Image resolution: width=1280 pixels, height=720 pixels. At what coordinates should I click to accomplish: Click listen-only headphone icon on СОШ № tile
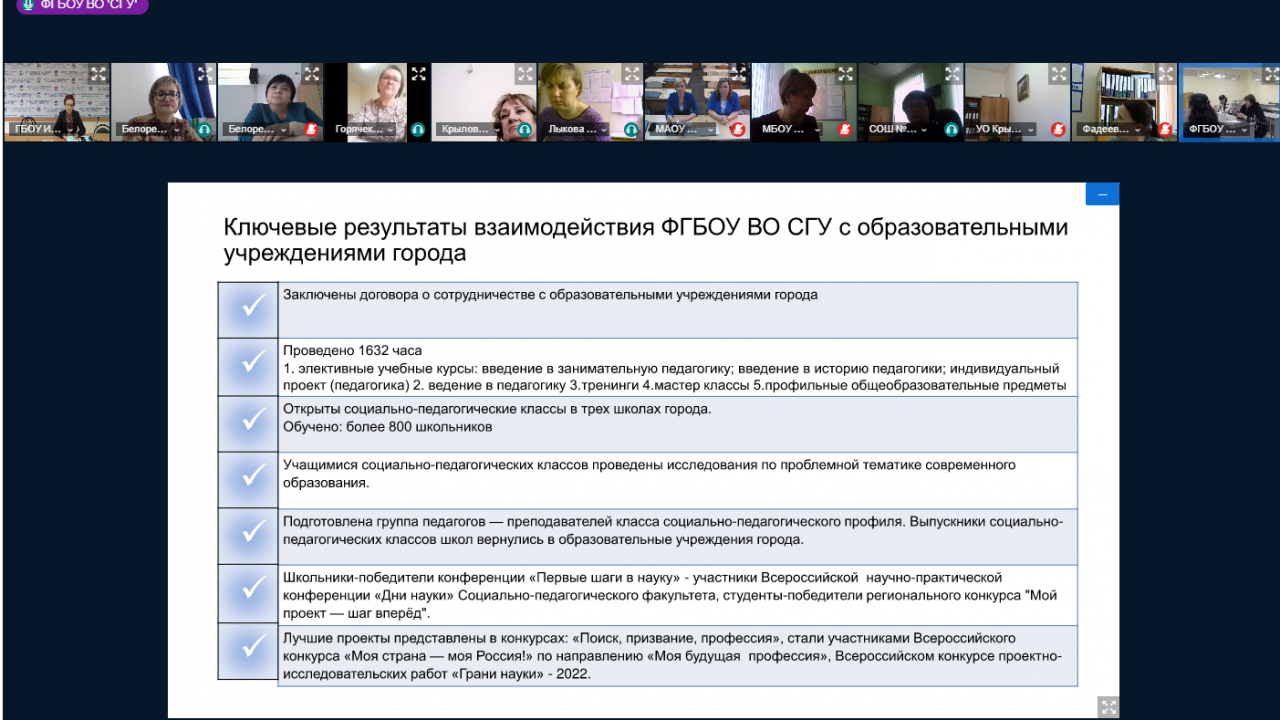[952, 129]
